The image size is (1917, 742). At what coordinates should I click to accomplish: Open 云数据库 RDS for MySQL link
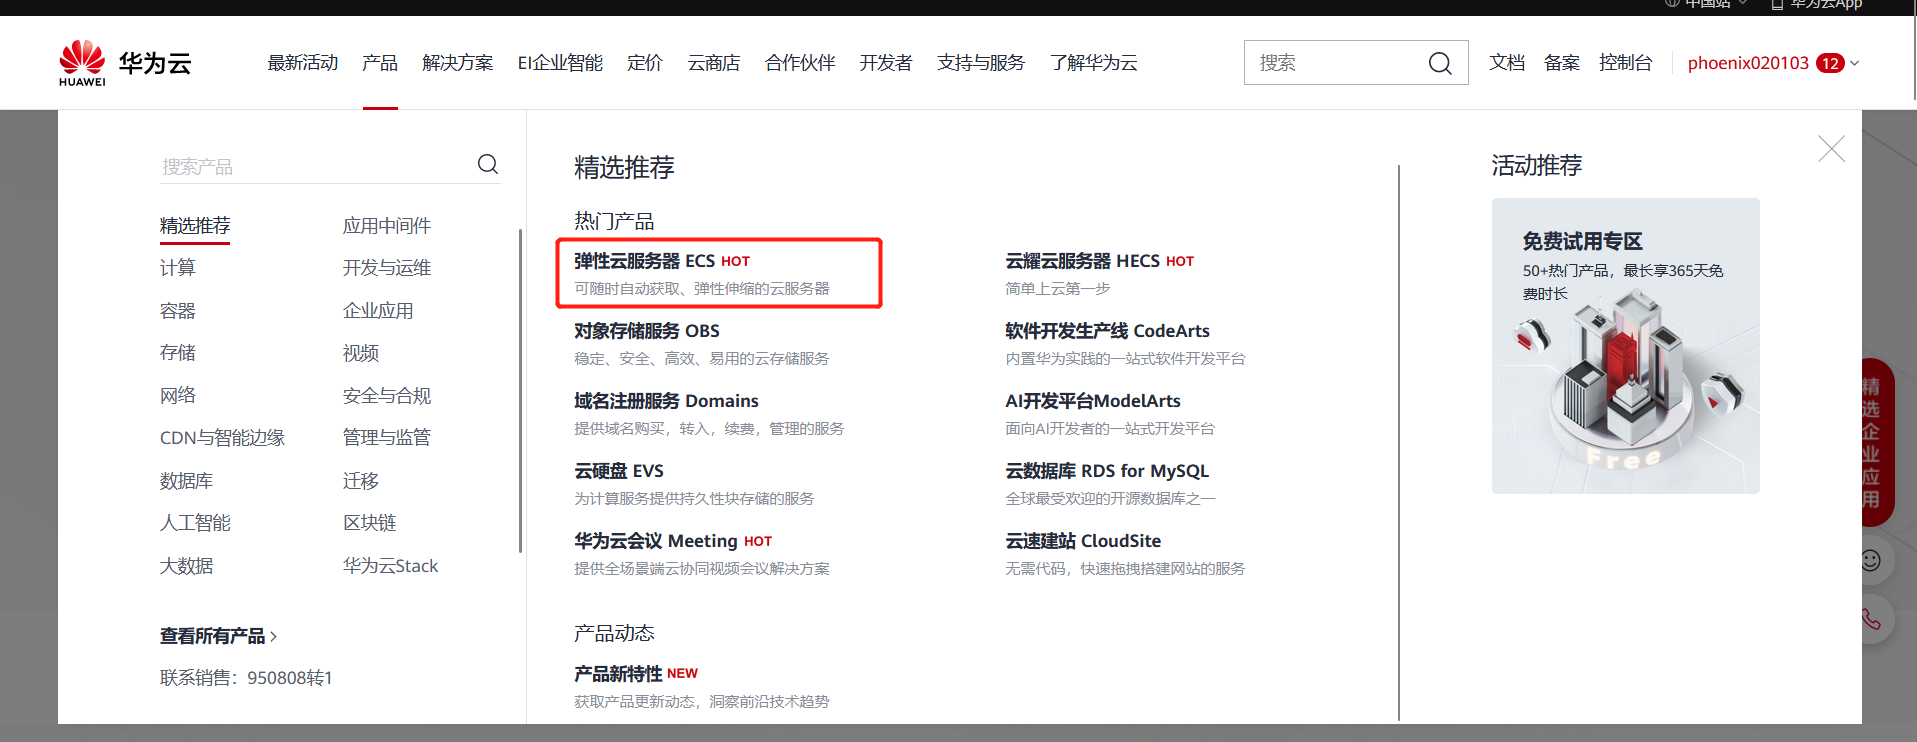[x=1107, y=471]
